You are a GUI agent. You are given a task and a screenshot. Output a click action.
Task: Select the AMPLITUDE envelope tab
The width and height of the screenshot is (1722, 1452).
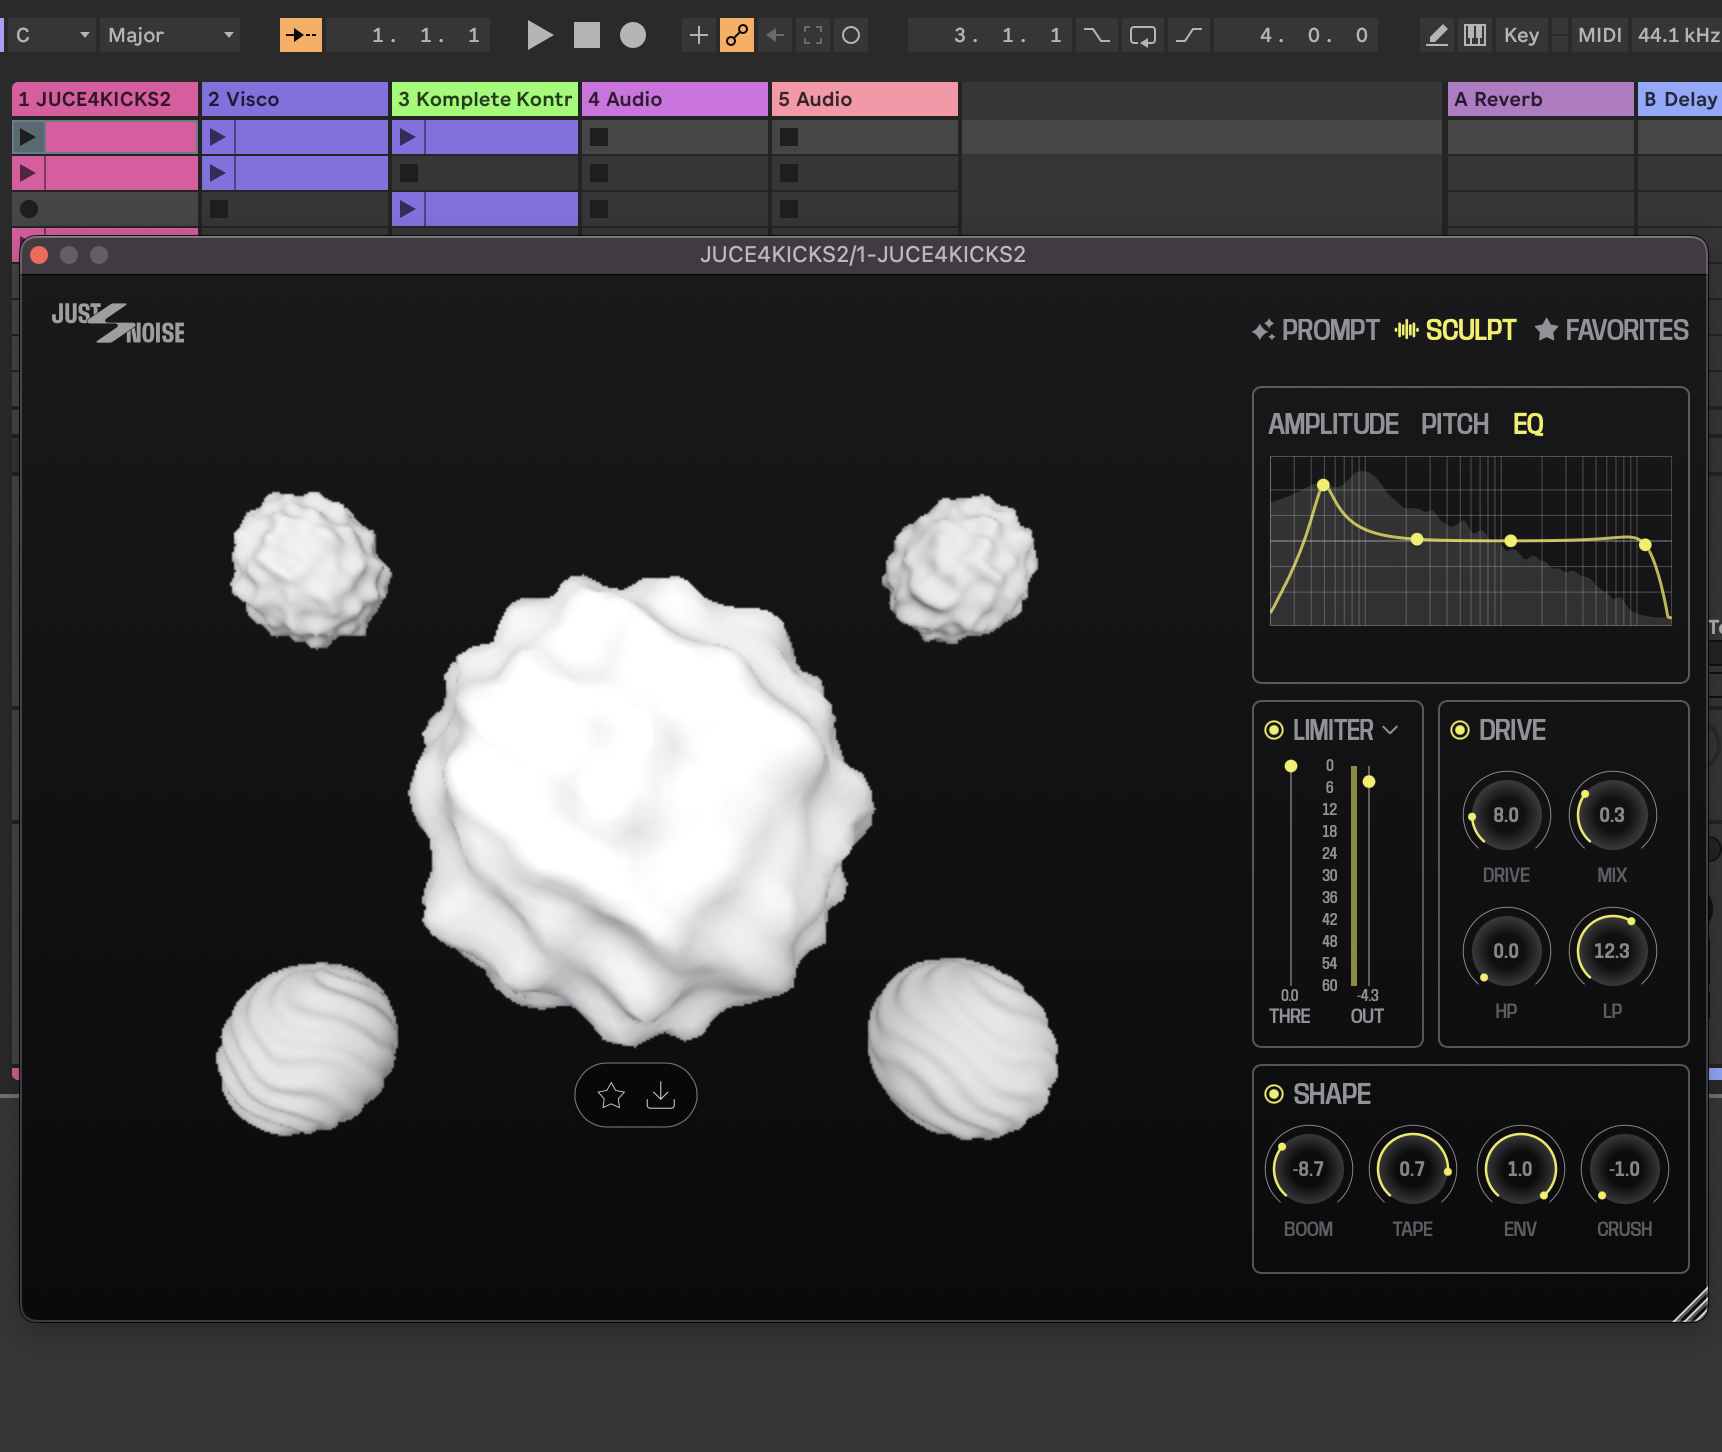pyautogui.click(x=1333, y=424)
